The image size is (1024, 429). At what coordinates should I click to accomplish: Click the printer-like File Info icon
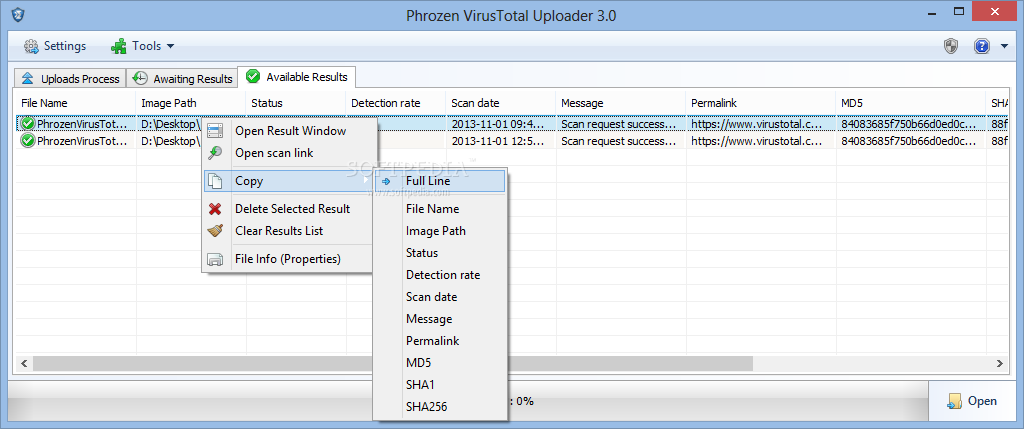pos(215,259)
